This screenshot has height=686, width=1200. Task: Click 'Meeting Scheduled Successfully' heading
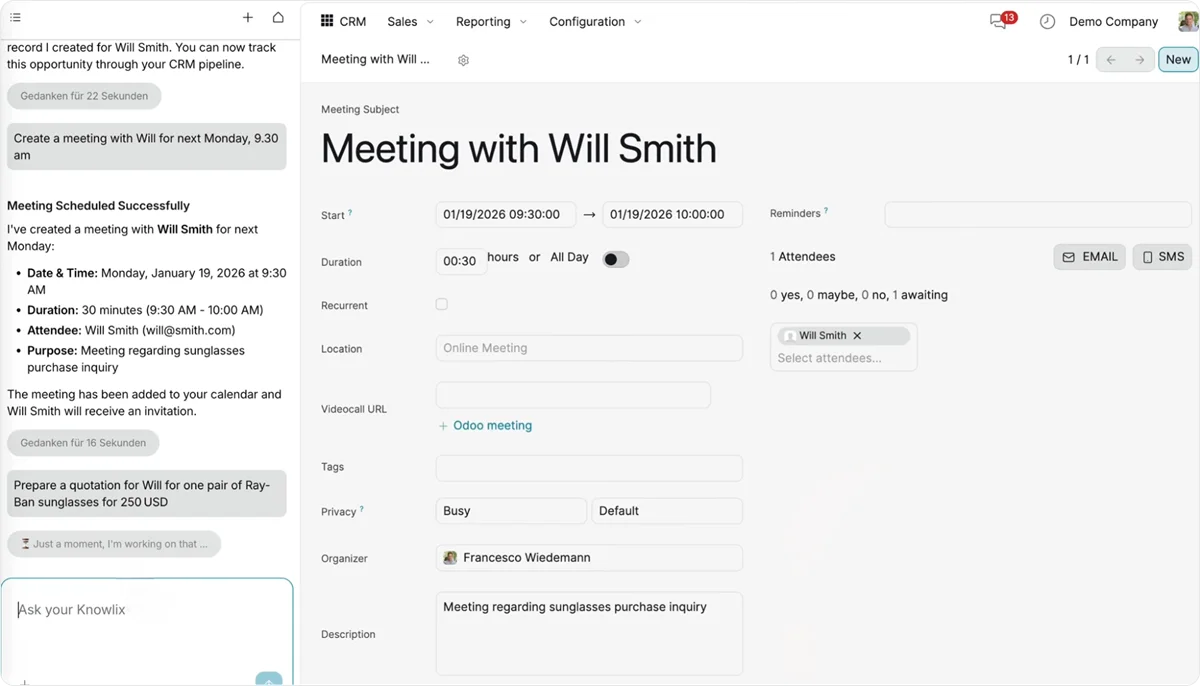tap(98, 206)
